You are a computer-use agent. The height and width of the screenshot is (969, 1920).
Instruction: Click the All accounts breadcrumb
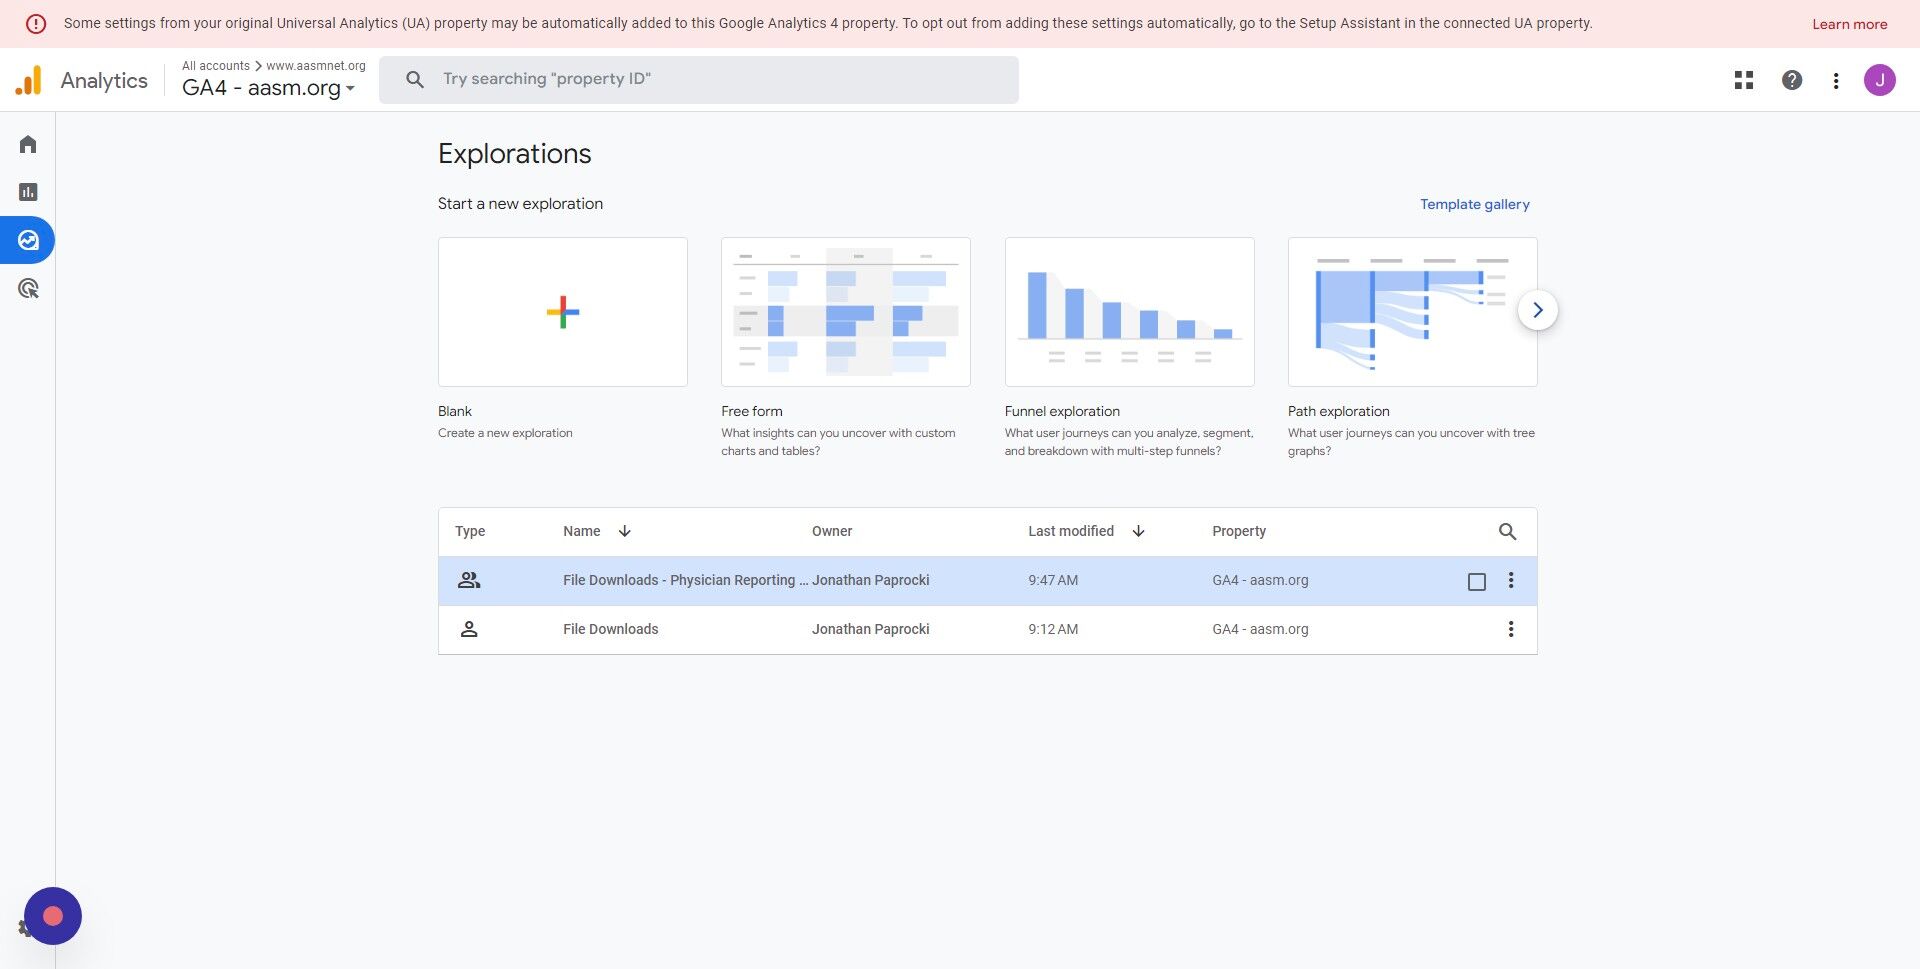point(216,66)
